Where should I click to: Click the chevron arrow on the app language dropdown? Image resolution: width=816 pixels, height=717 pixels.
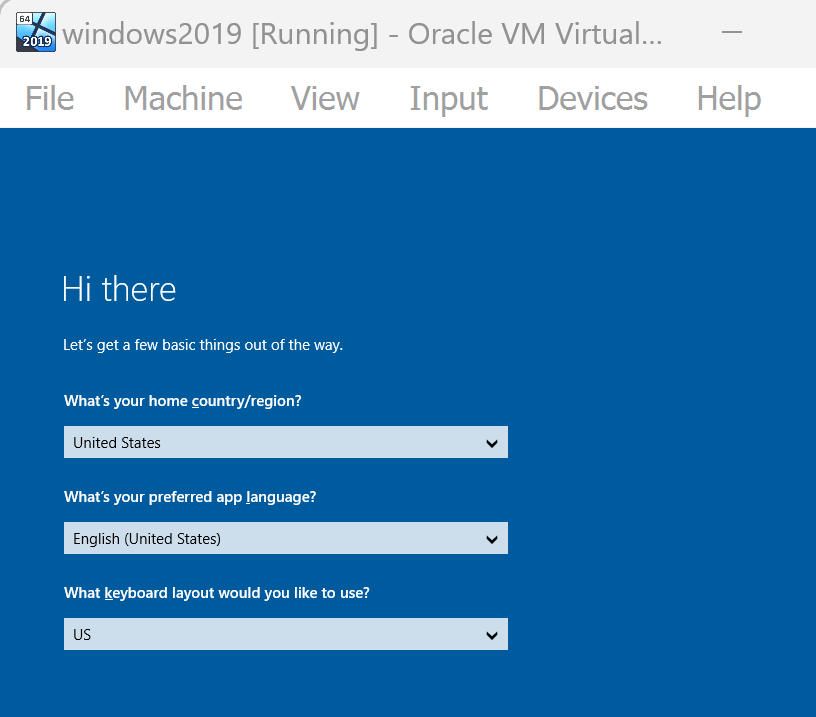492,540
